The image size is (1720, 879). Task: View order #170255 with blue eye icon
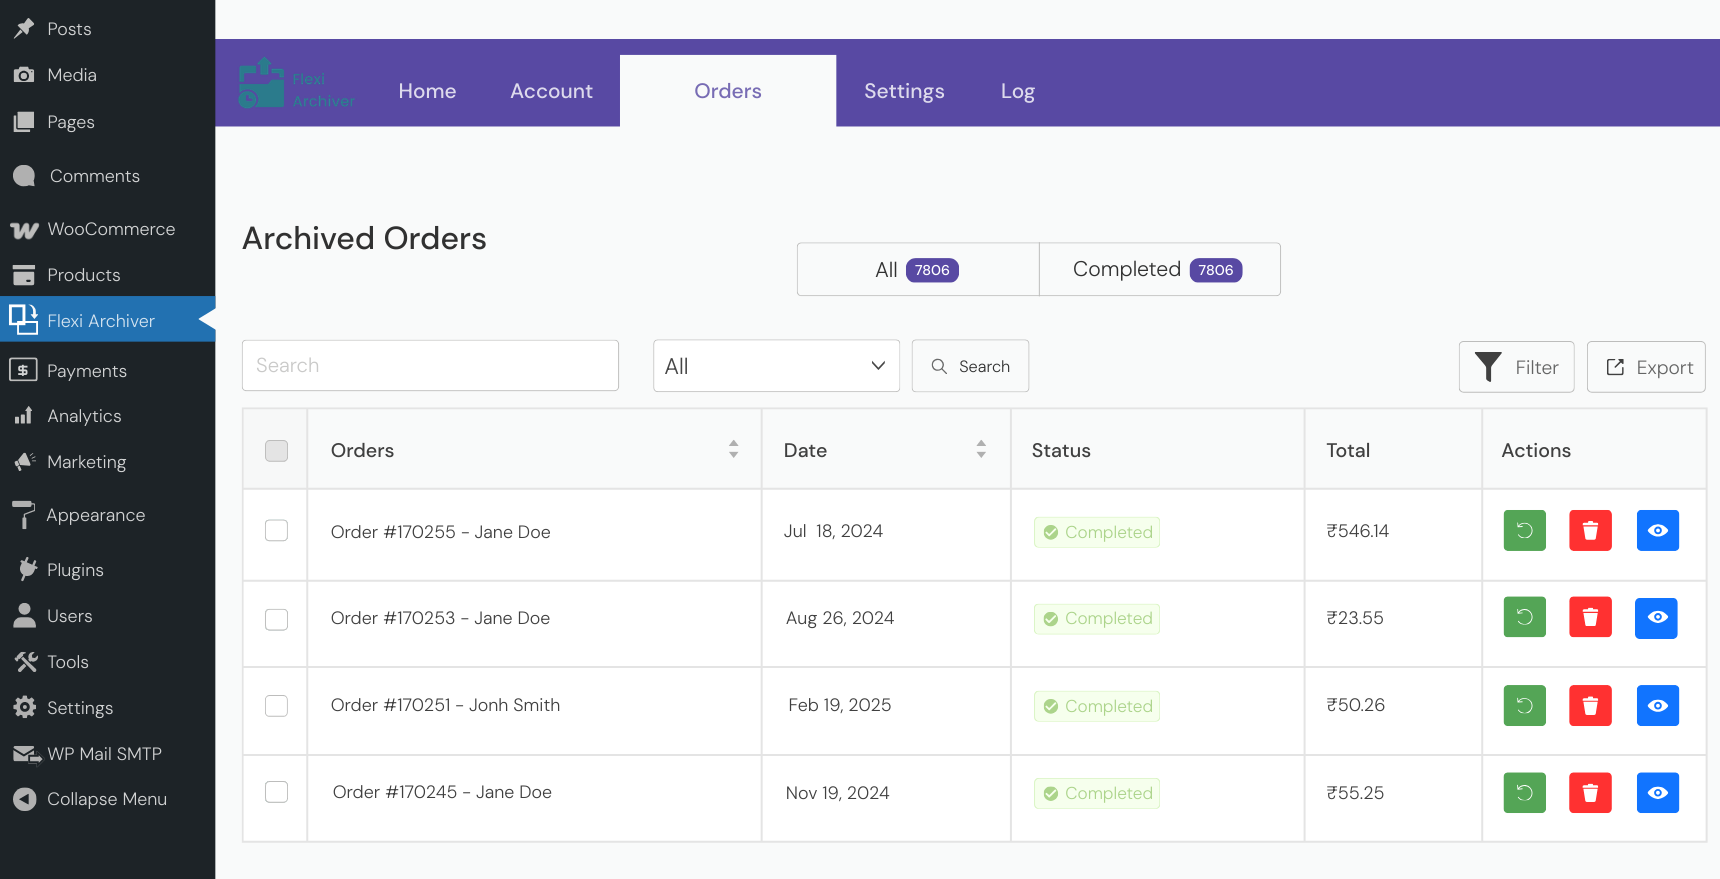pyautogui.click(x=1657, y=531)
